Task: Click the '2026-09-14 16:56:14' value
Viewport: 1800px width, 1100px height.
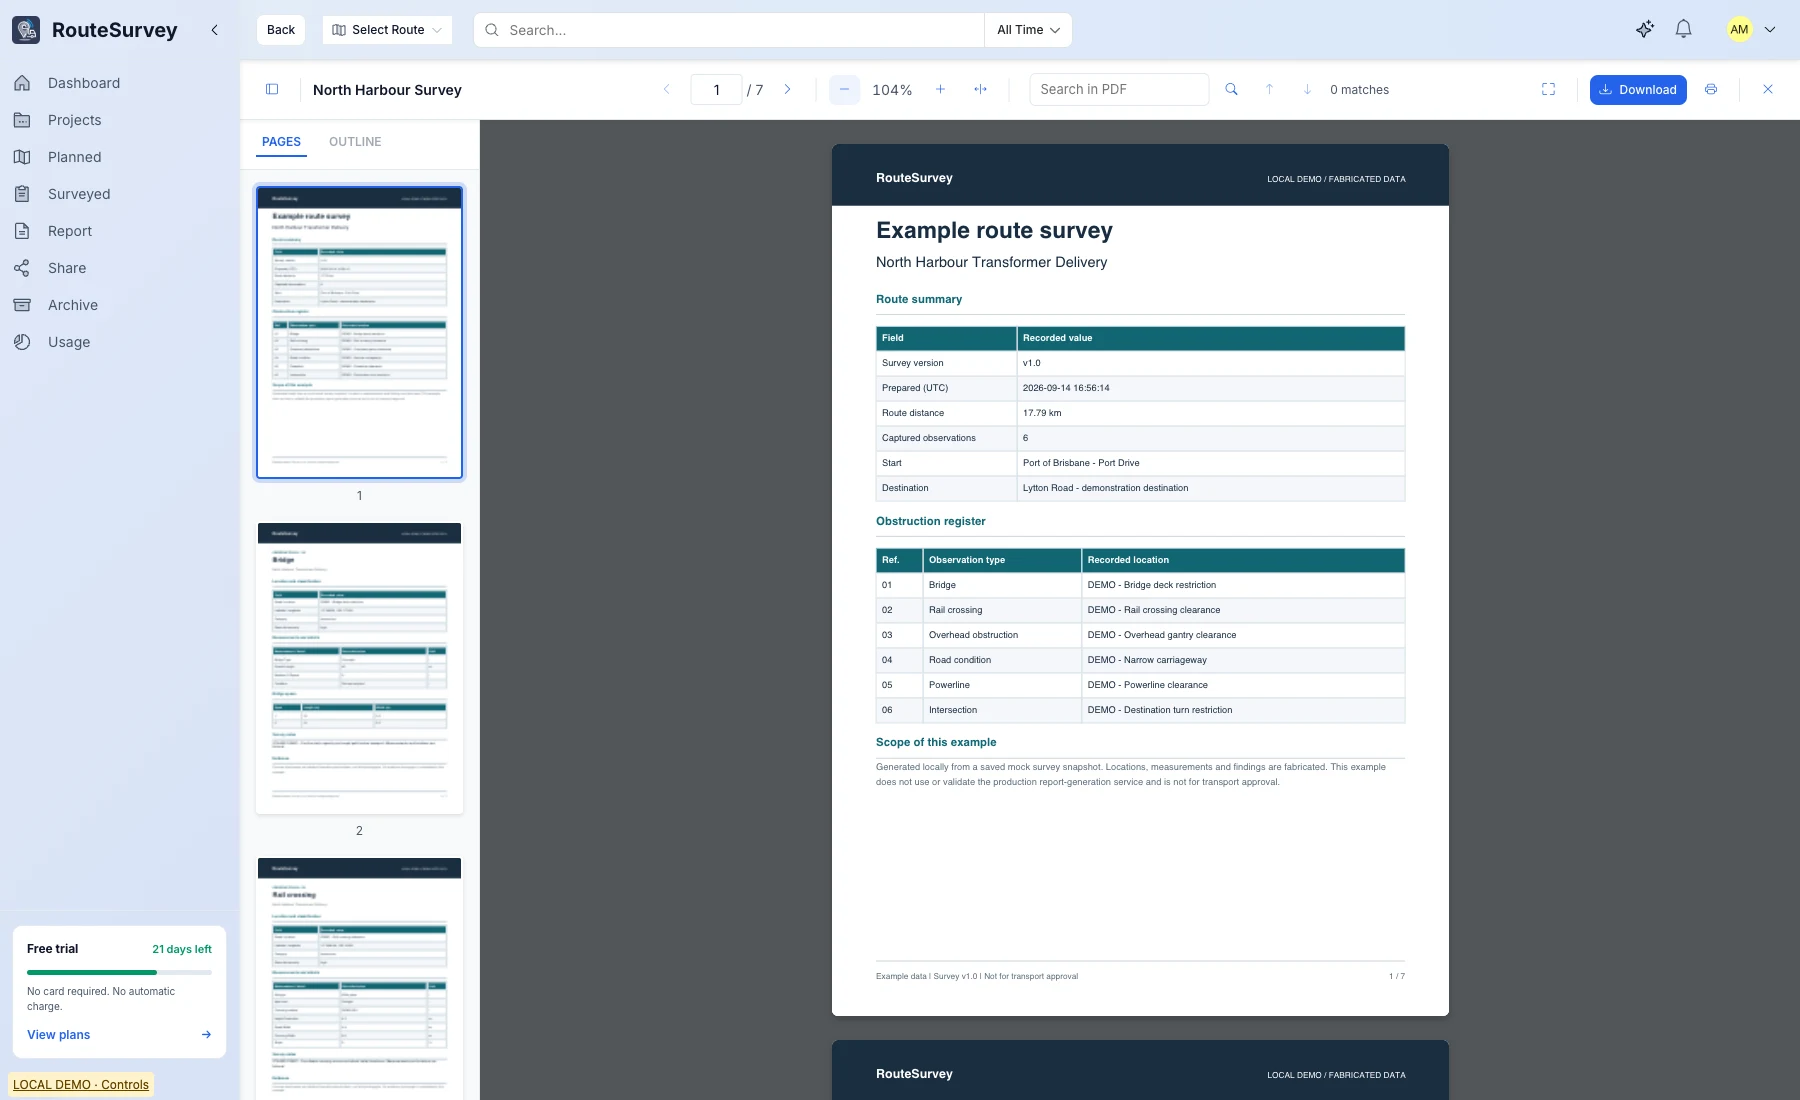Action: coord(1066,388)
